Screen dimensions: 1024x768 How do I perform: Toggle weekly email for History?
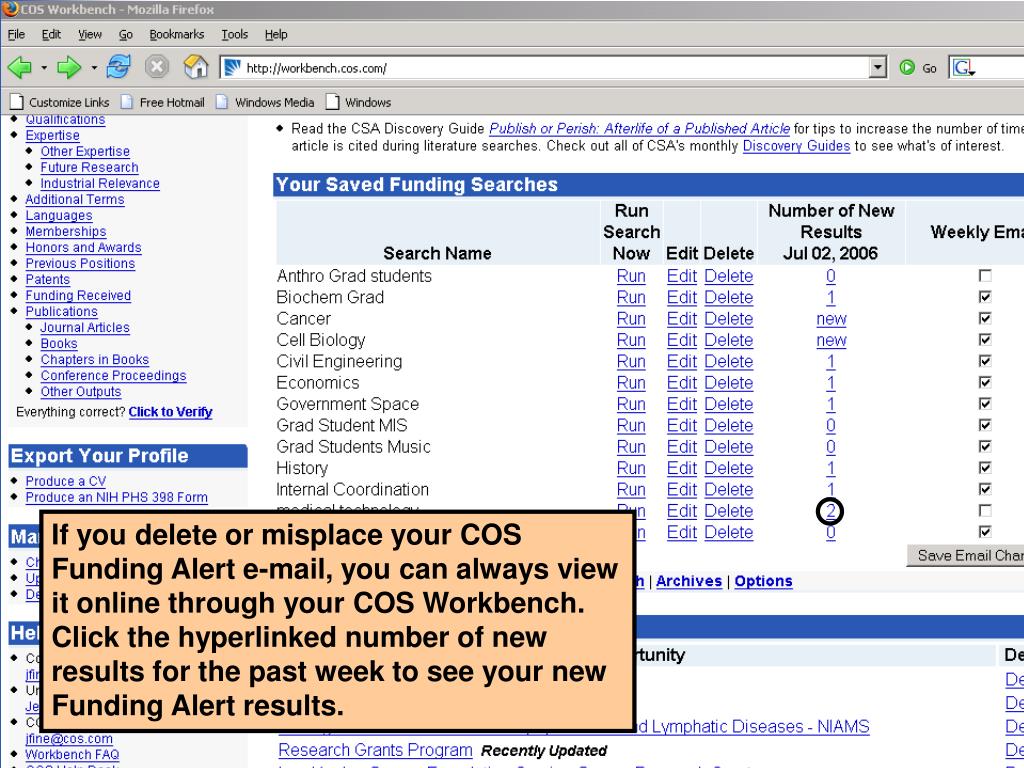(985, 468)
